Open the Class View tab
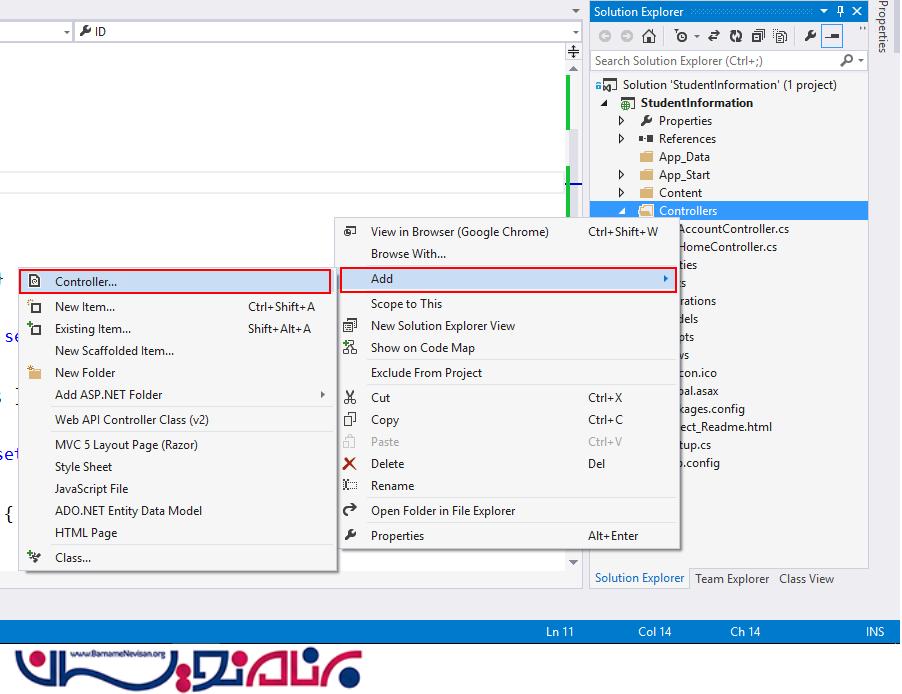The width and height of the screenshot is (902, 694). (x=806, y=579)
